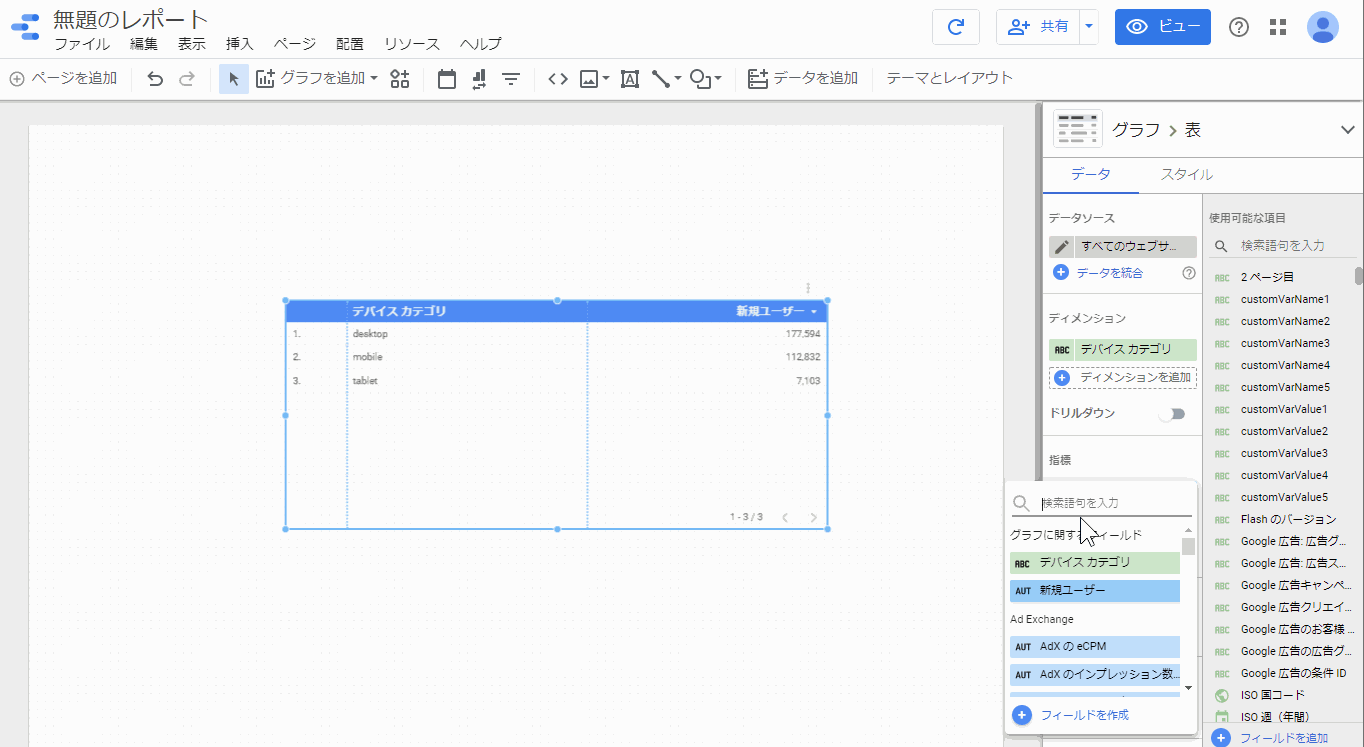The width and height of the screenshot is (1364, 747).
Task: Insert a text box
Action: (x=630, y=78)
